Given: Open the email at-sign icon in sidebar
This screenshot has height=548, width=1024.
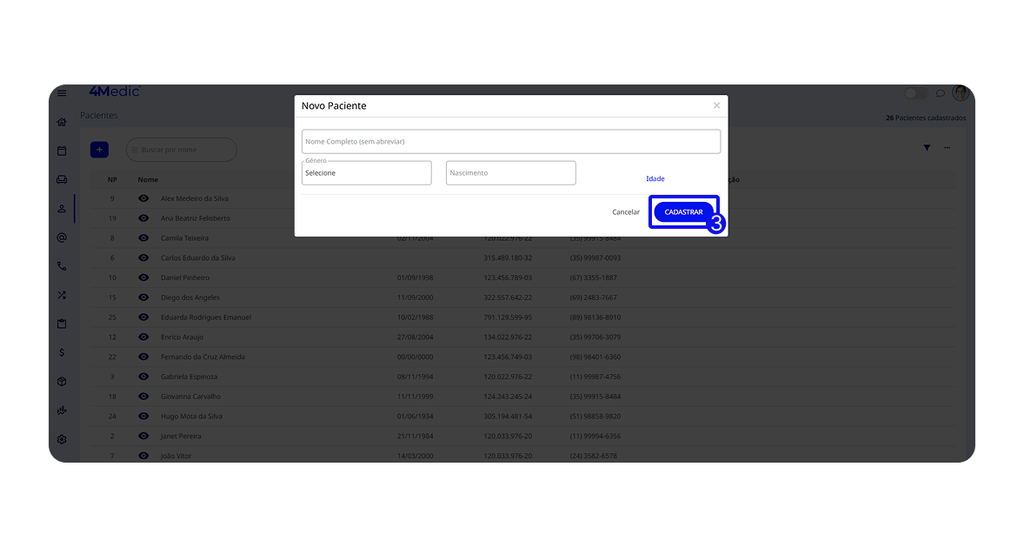Looking at the screenshot, I should [x=62, y=238].
